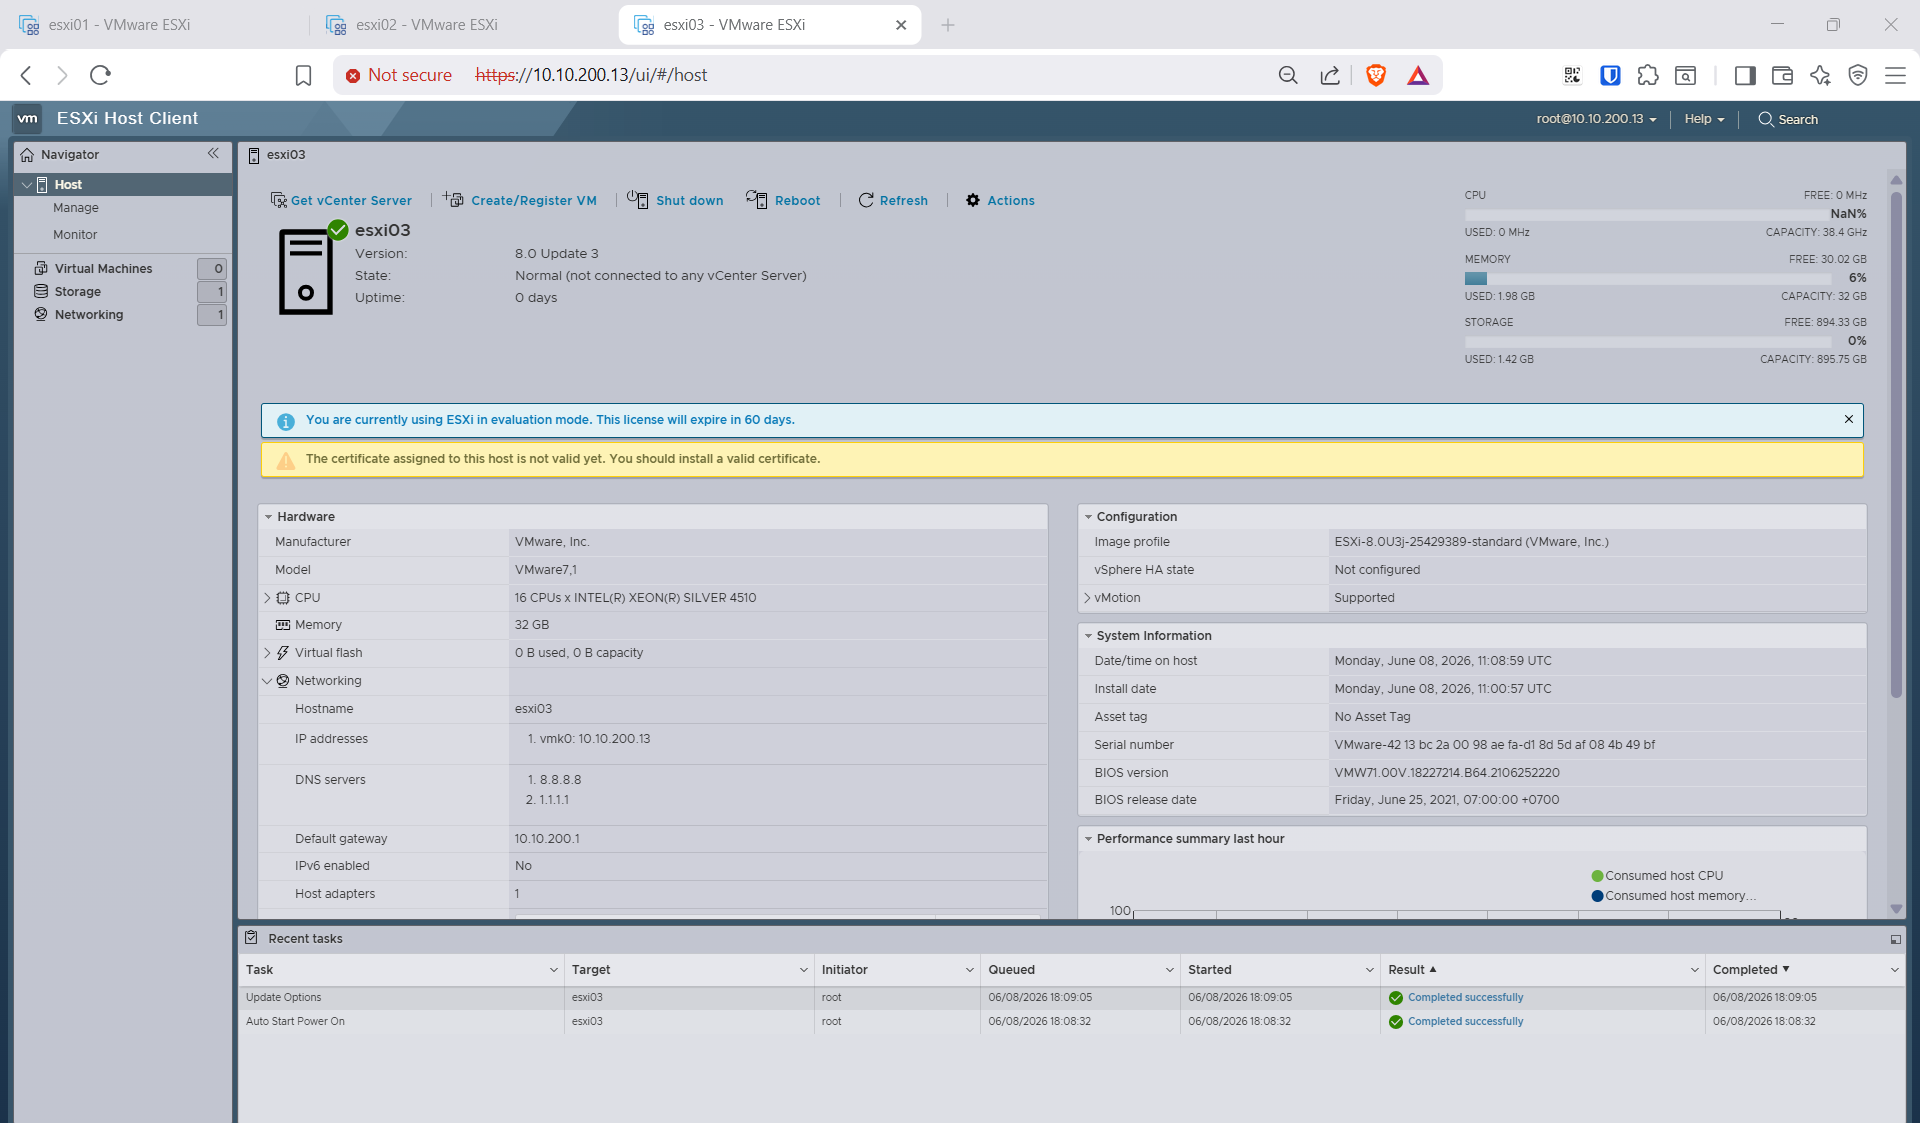Click the Brave Shields lion icon
The image size is (1920, 1123).
click(1376, 75)
